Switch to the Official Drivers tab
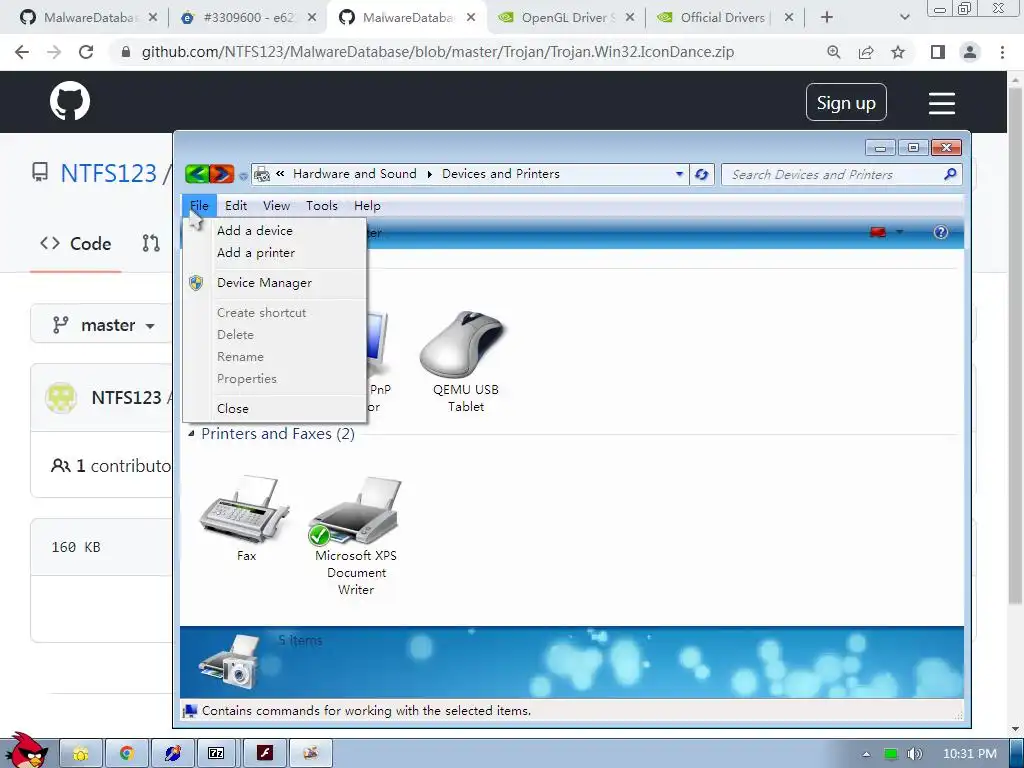This screenshot has height=768, width=1024. pyautogui.click(x=725, y=18)
